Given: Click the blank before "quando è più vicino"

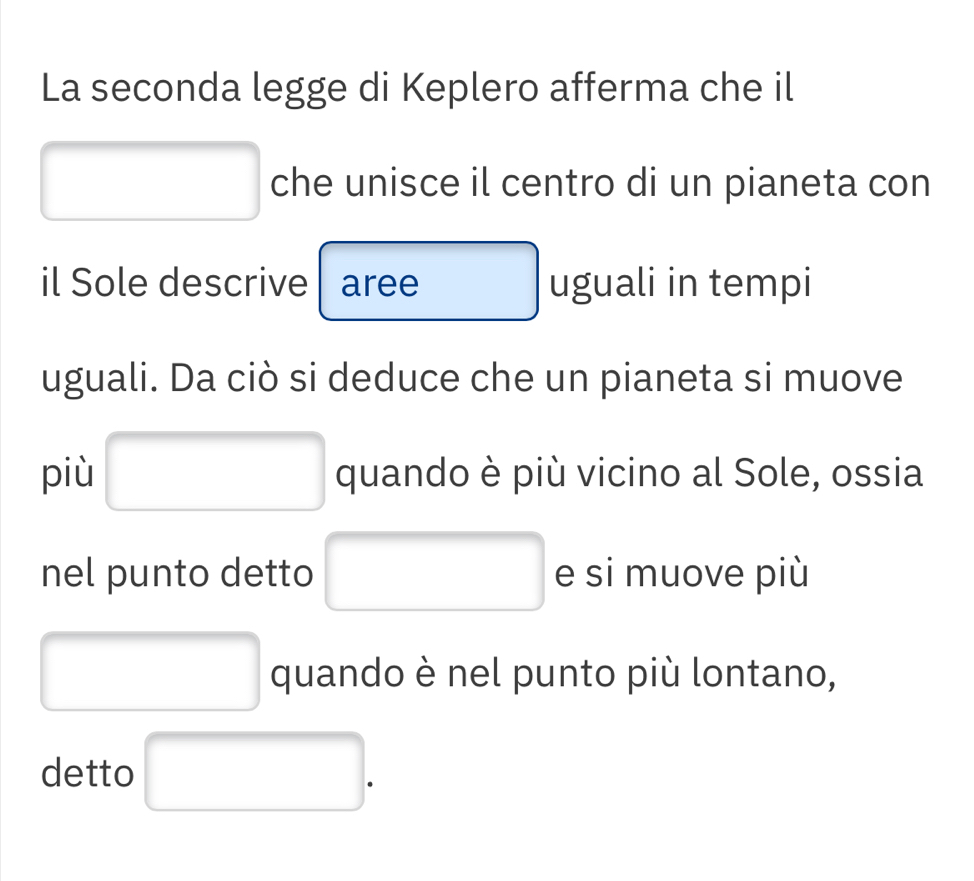Looking at the screenshot, I should pos(215,471).
